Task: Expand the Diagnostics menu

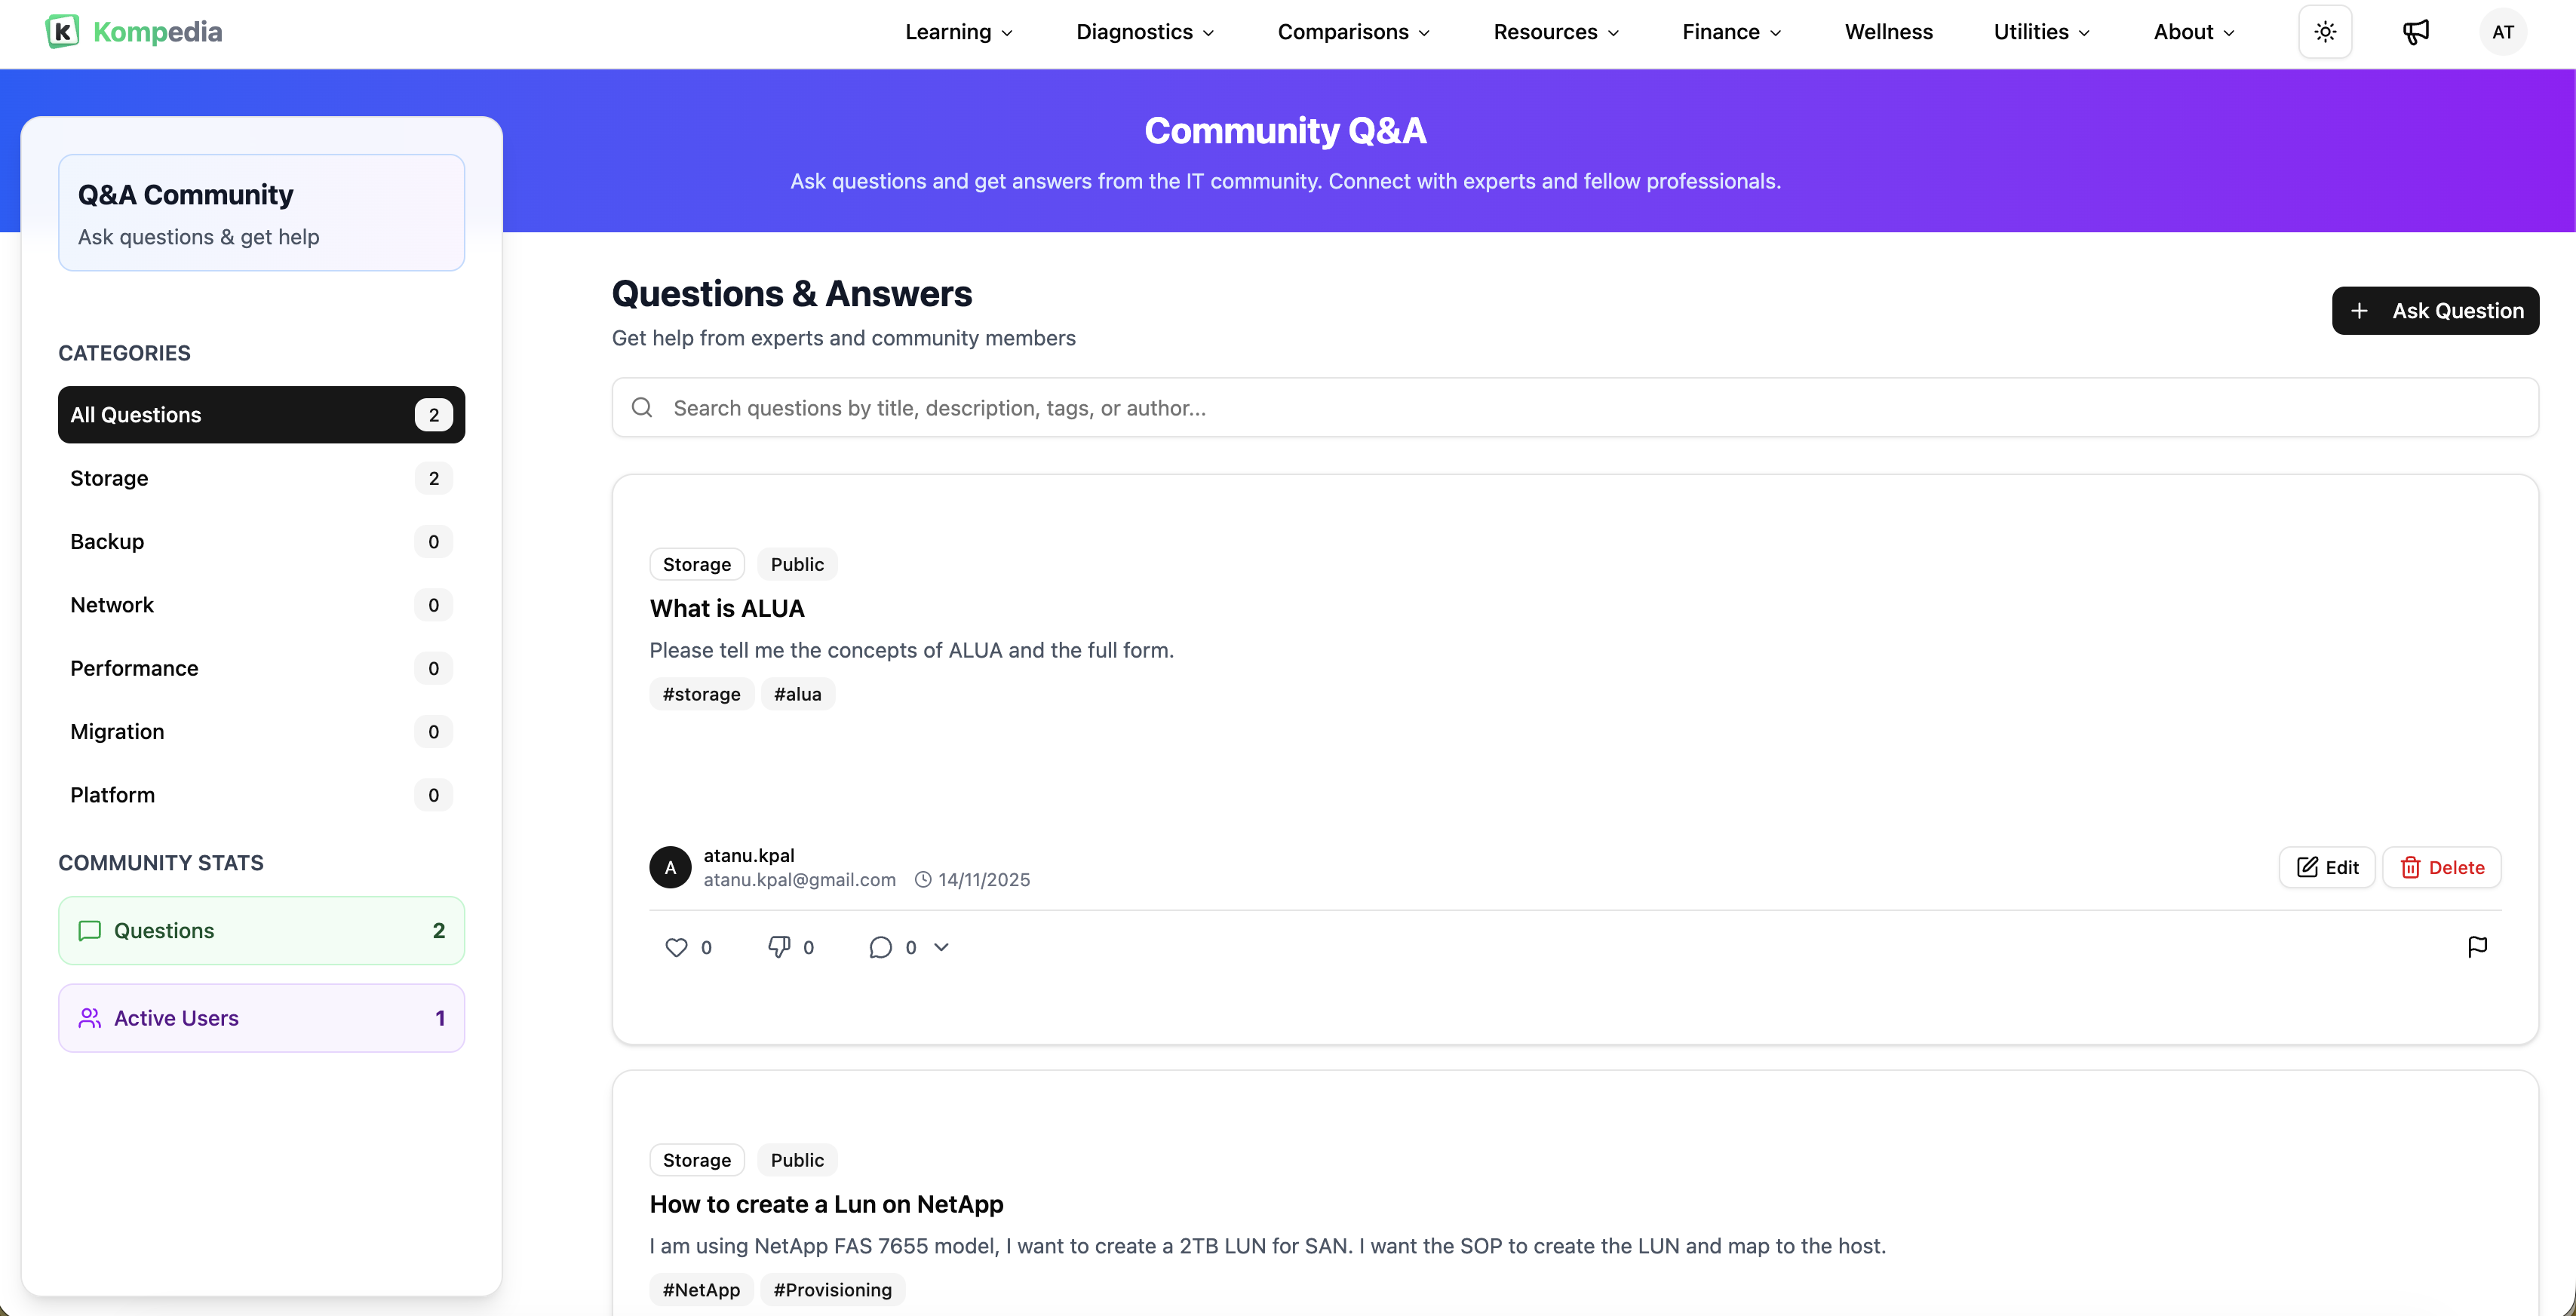Action: [x=1144, y=32]
